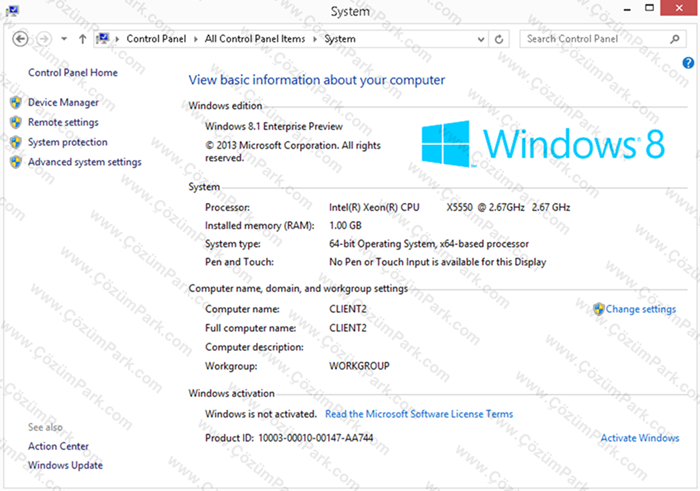700x491 pixels.
Task: Select All Control Panel Items breadcrumb
Action: [255, 39]
